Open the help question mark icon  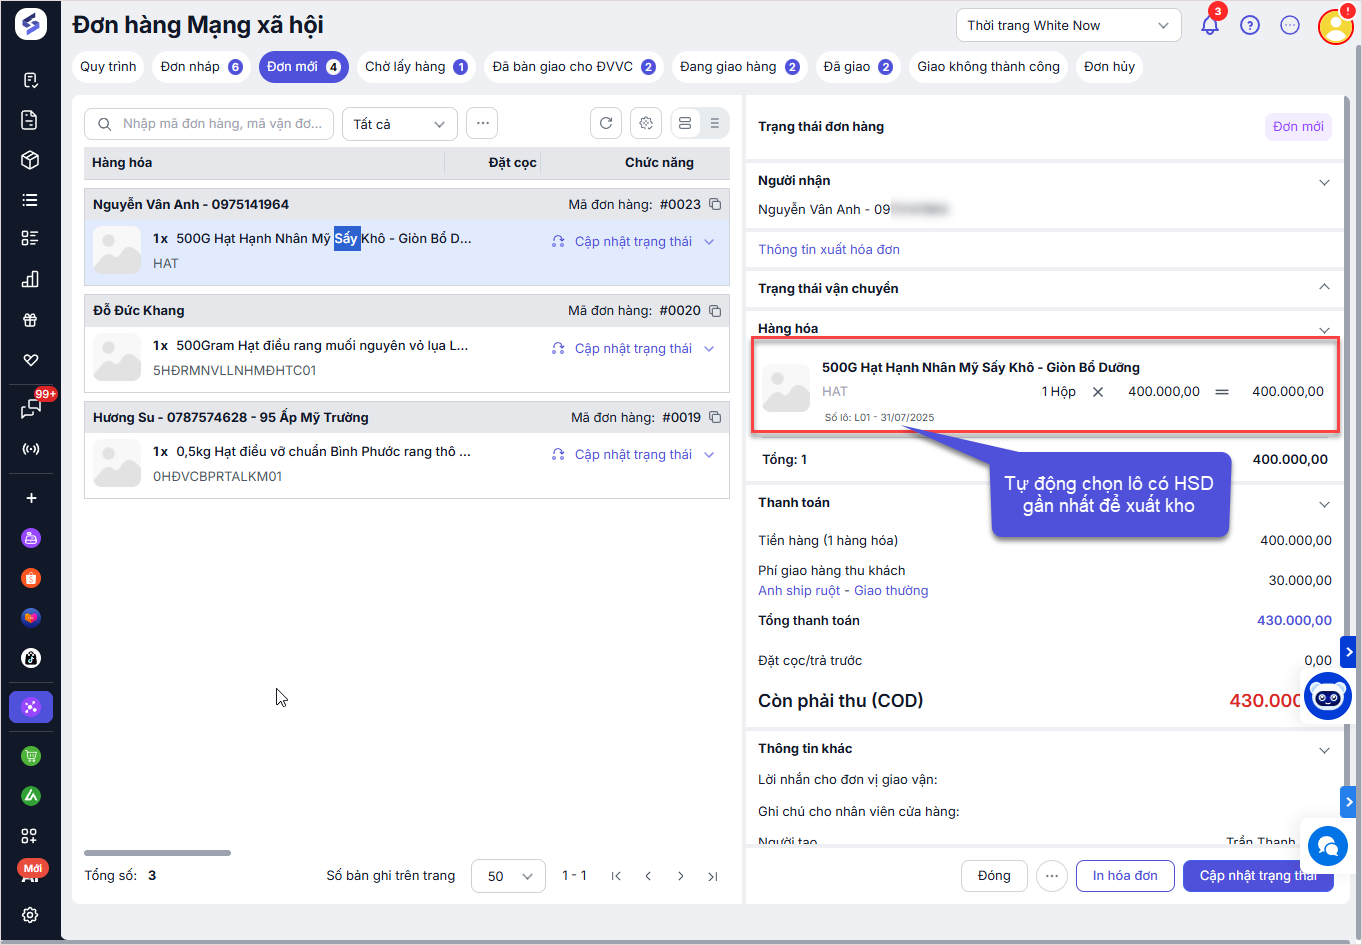click(x=1250, y=26)
